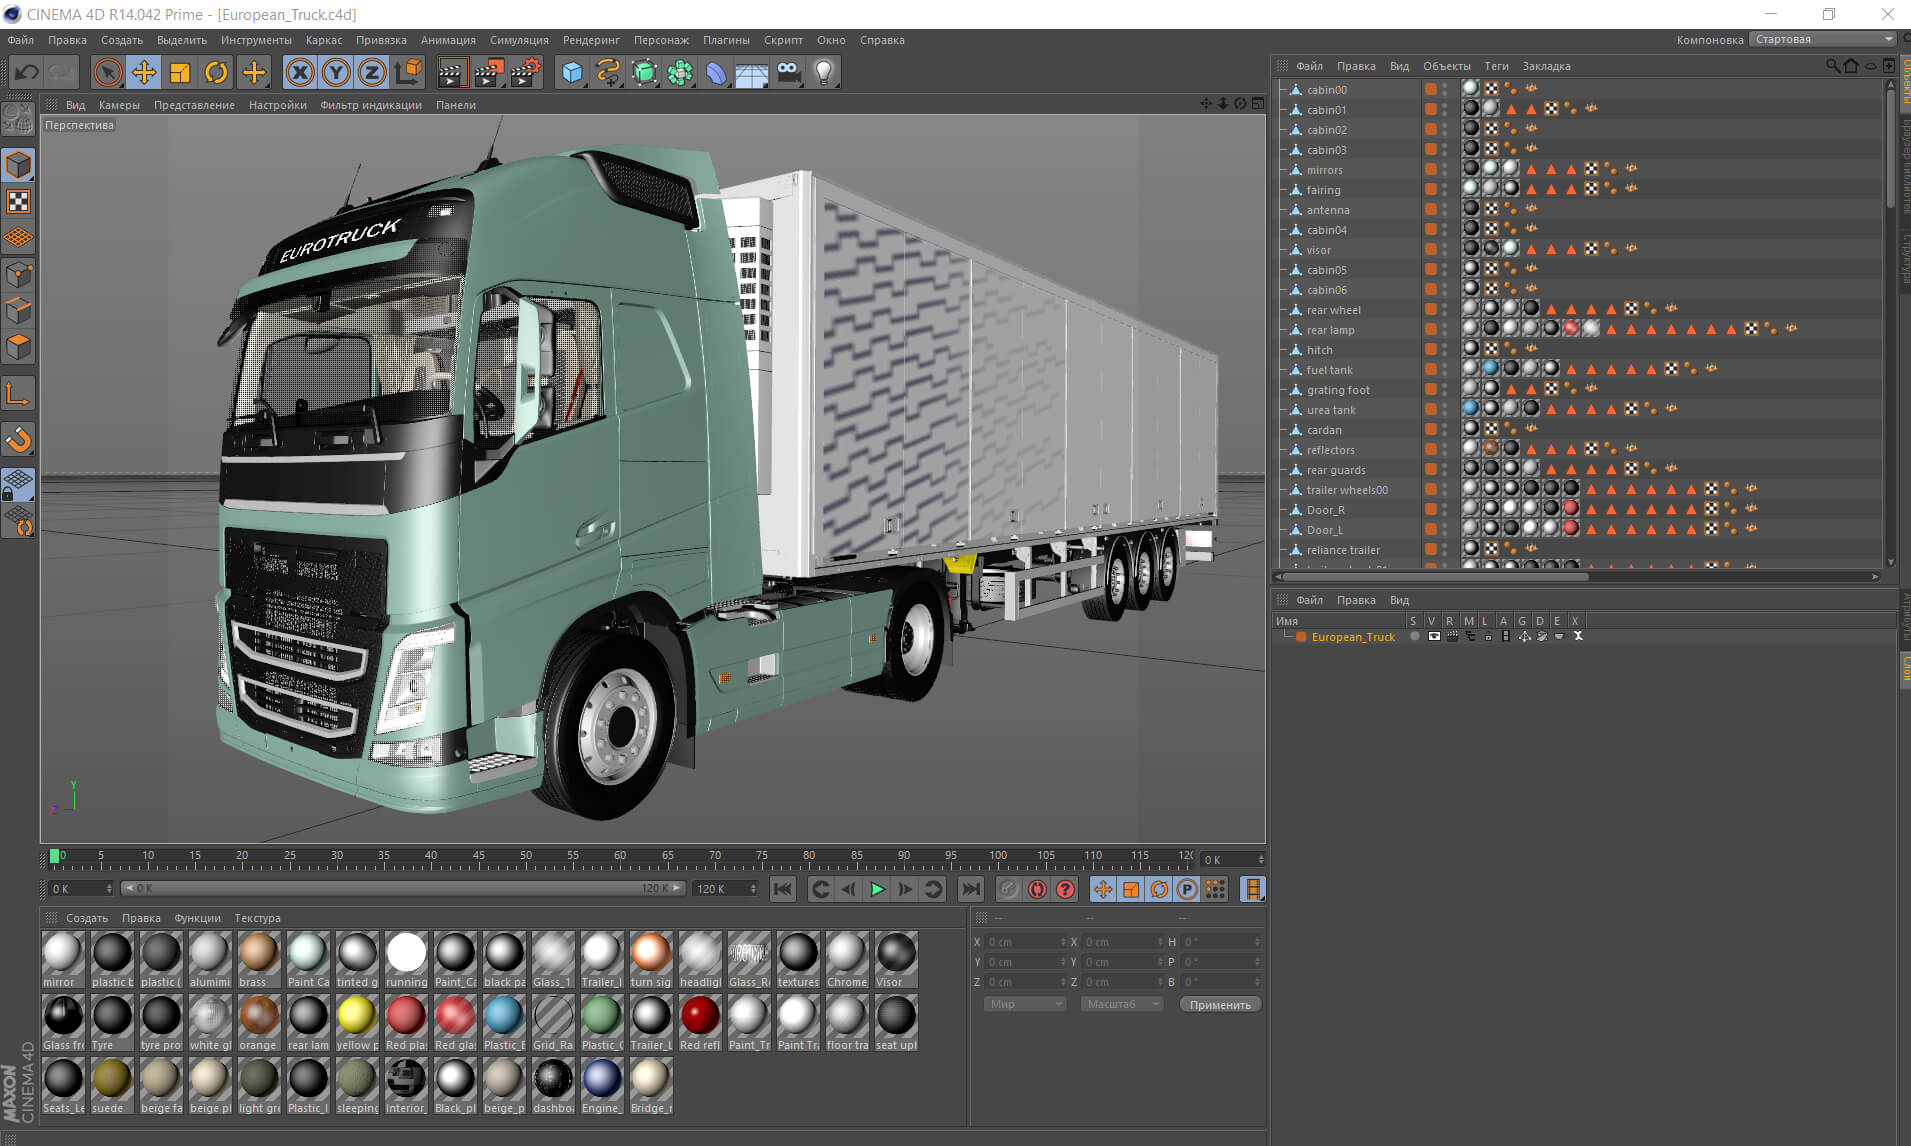Open the Render Settings clapperboard with gear
Image resolution: width=1911 pixels, height=1146 pixels.
(525, 72)
